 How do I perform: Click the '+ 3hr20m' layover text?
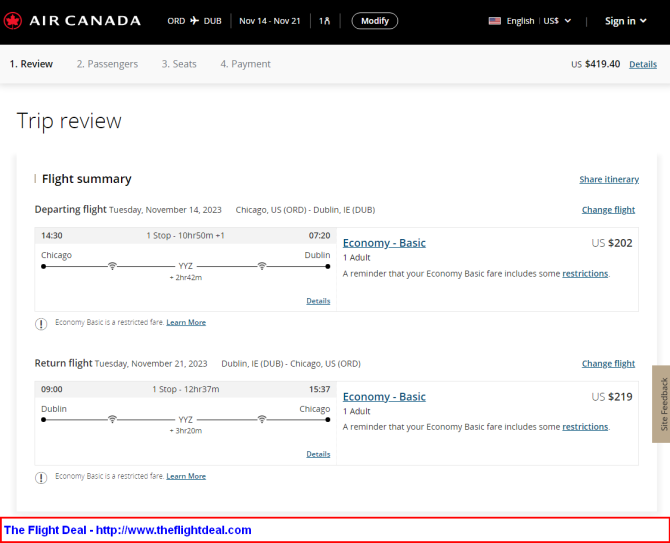point(185,431)
